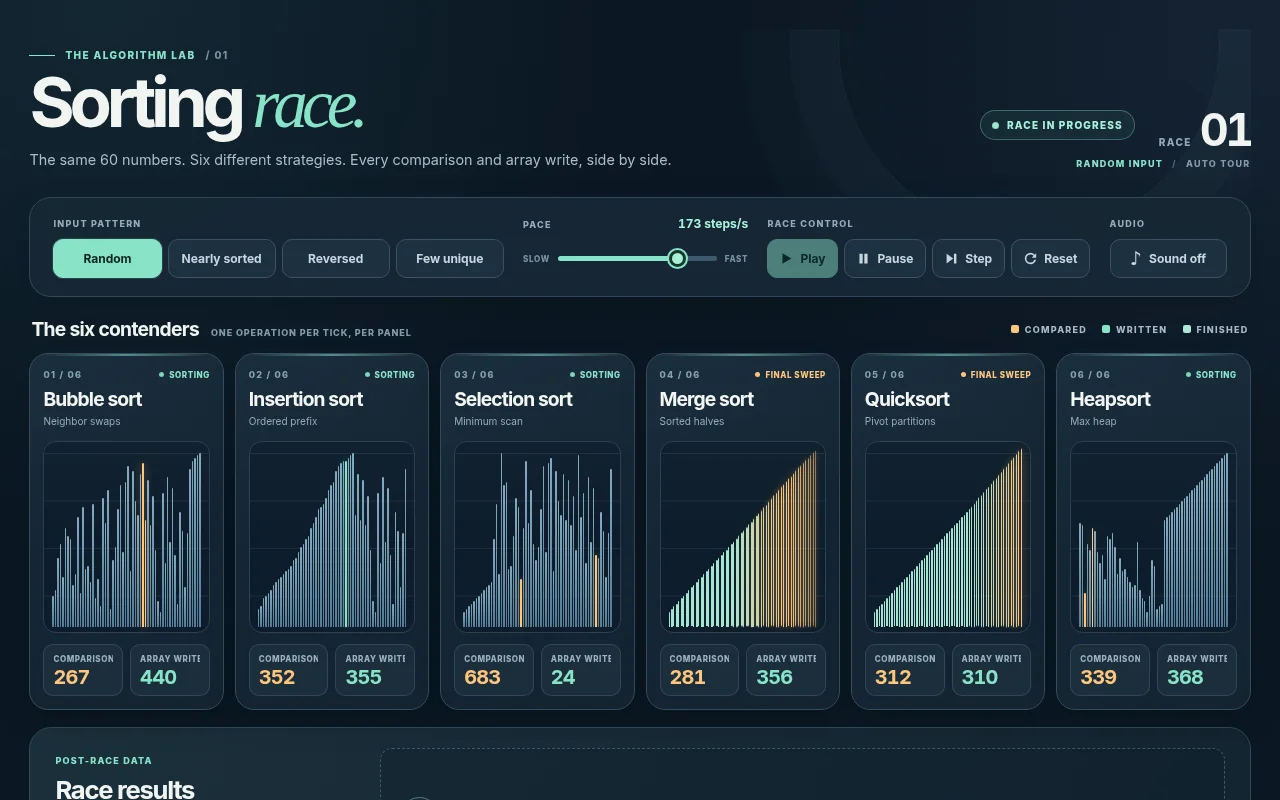Click the WRITTEN legend entry
Viewport: 1280px width, 800px height.
[1134, 329]
